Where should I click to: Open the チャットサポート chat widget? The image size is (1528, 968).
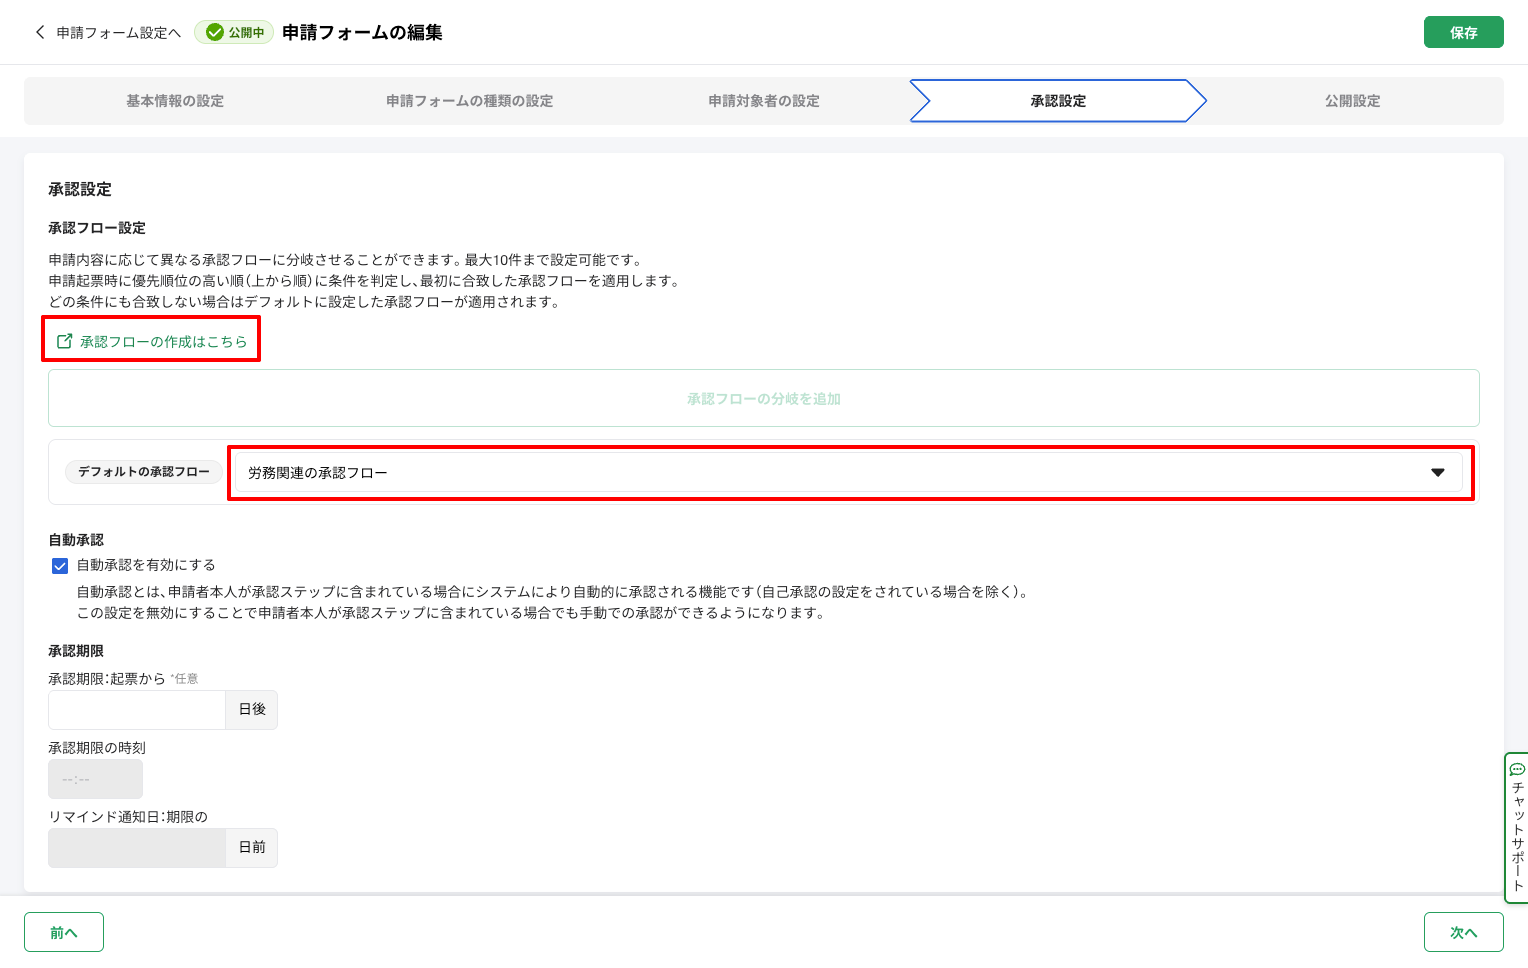[x=1516, y=828]
